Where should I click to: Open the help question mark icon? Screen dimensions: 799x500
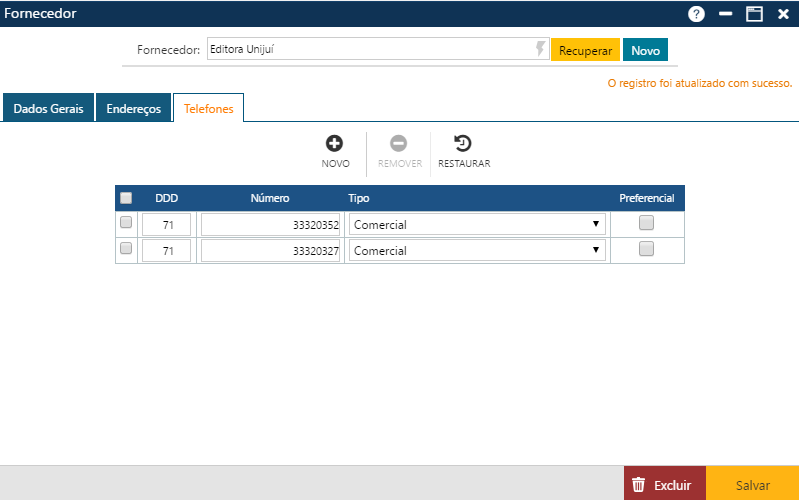coord(696,14)
